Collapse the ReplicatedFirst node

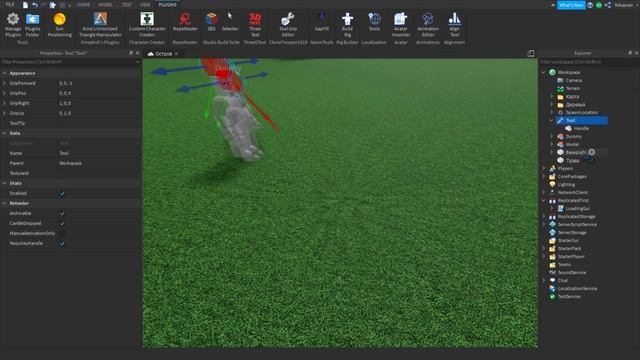[543, 200]
